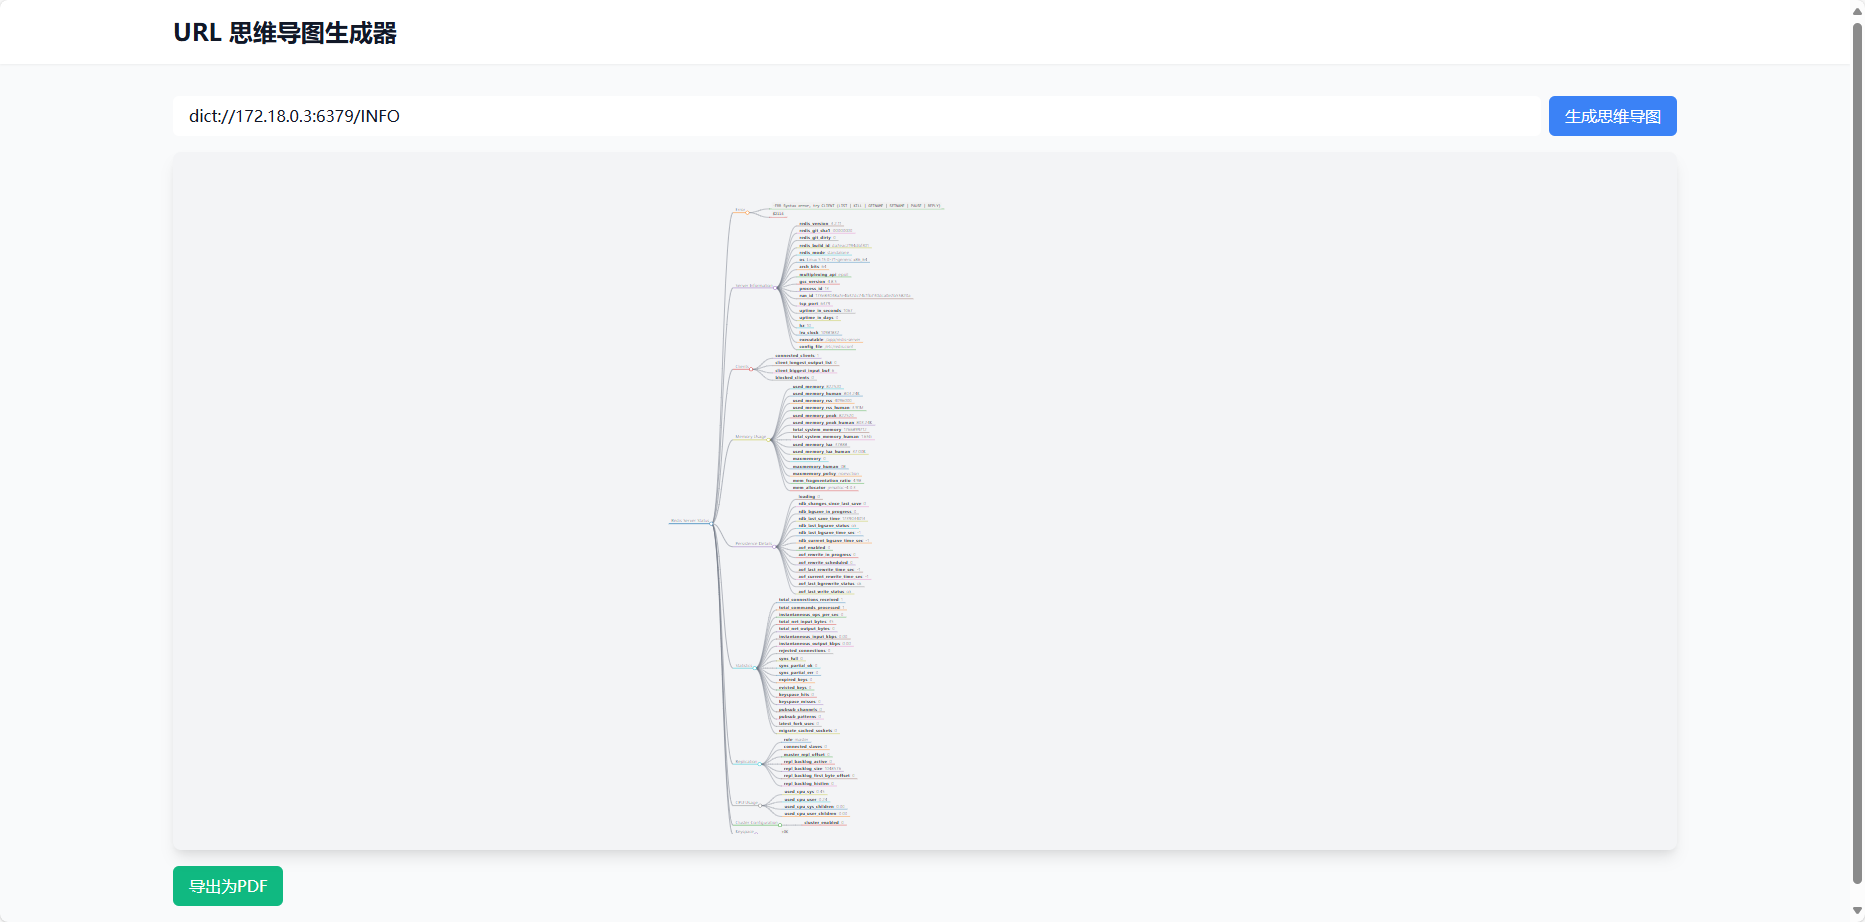Toggle the Redis Server Status root node circle
This screenshot has height=922, width=1865.
[713, 522]
